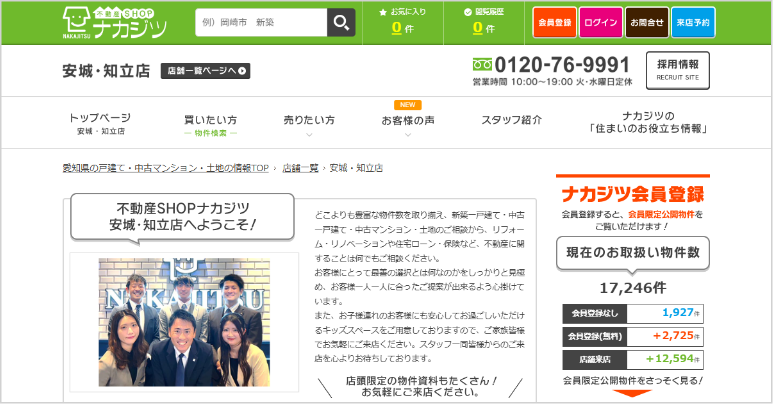The width and height of the screenshot is (773, 404).
Task: Click the checkmark icon beside 閲覧履歴
Action: 468,12
